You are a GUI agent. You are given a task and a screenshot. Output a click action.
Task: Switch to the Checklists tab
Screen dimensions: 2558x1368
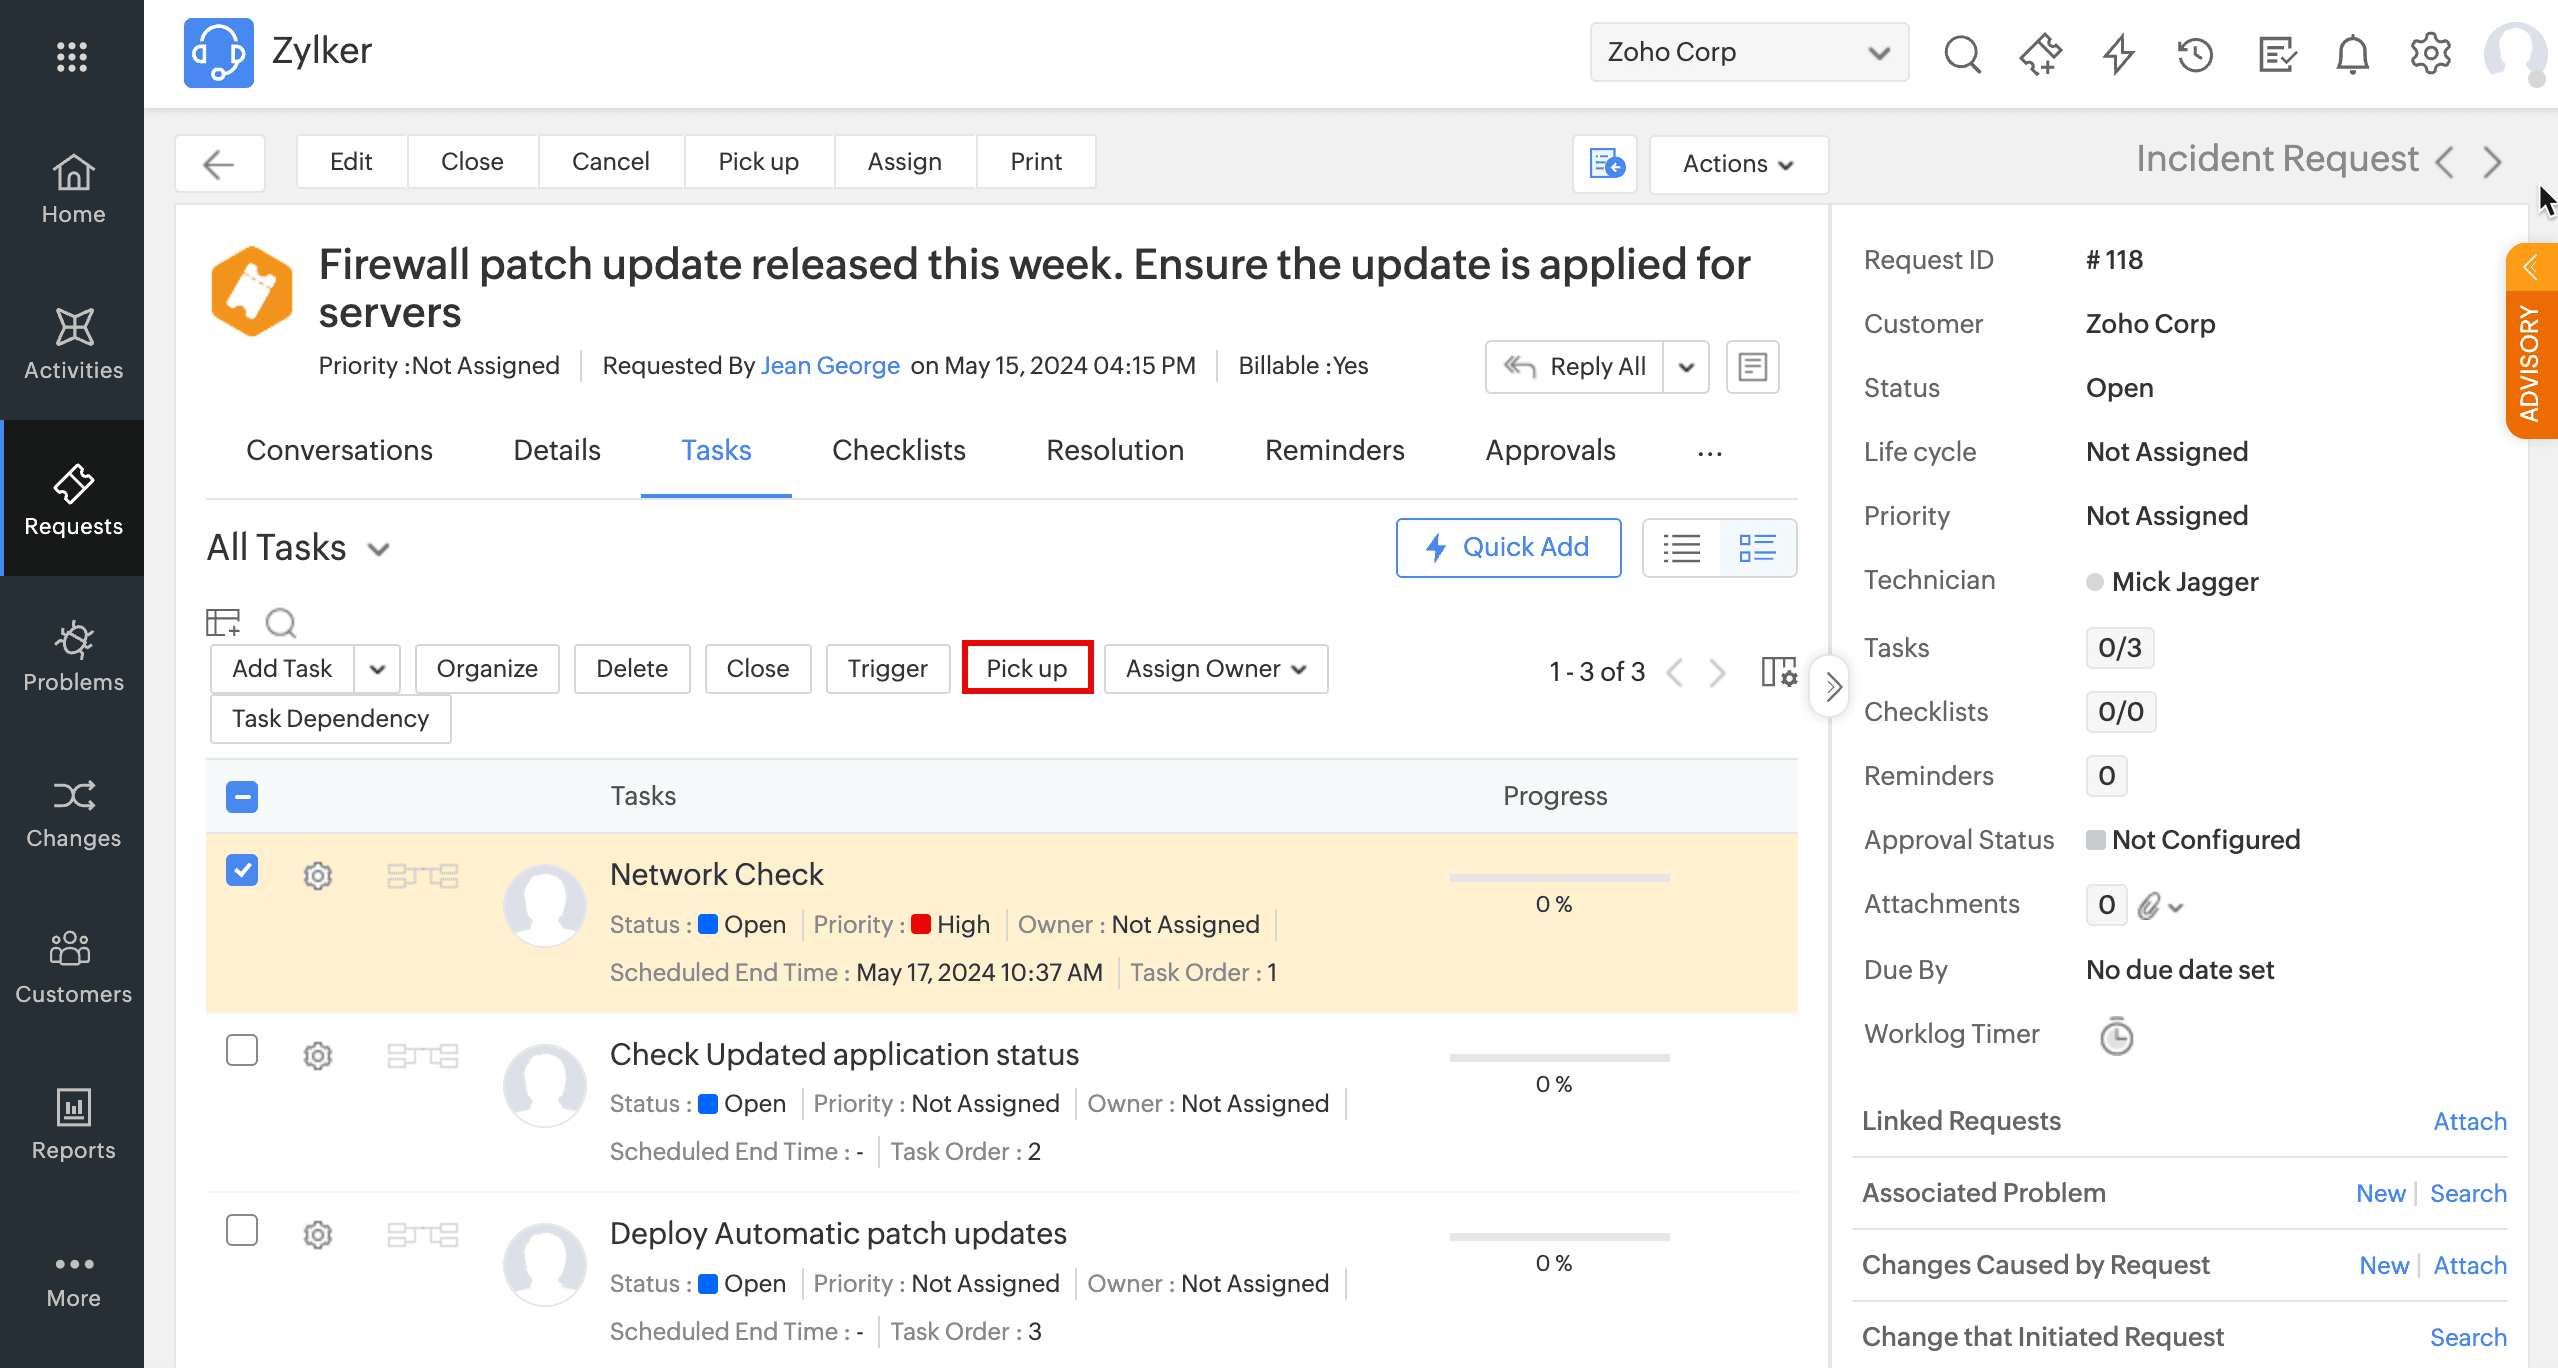(x=898, y=450)
